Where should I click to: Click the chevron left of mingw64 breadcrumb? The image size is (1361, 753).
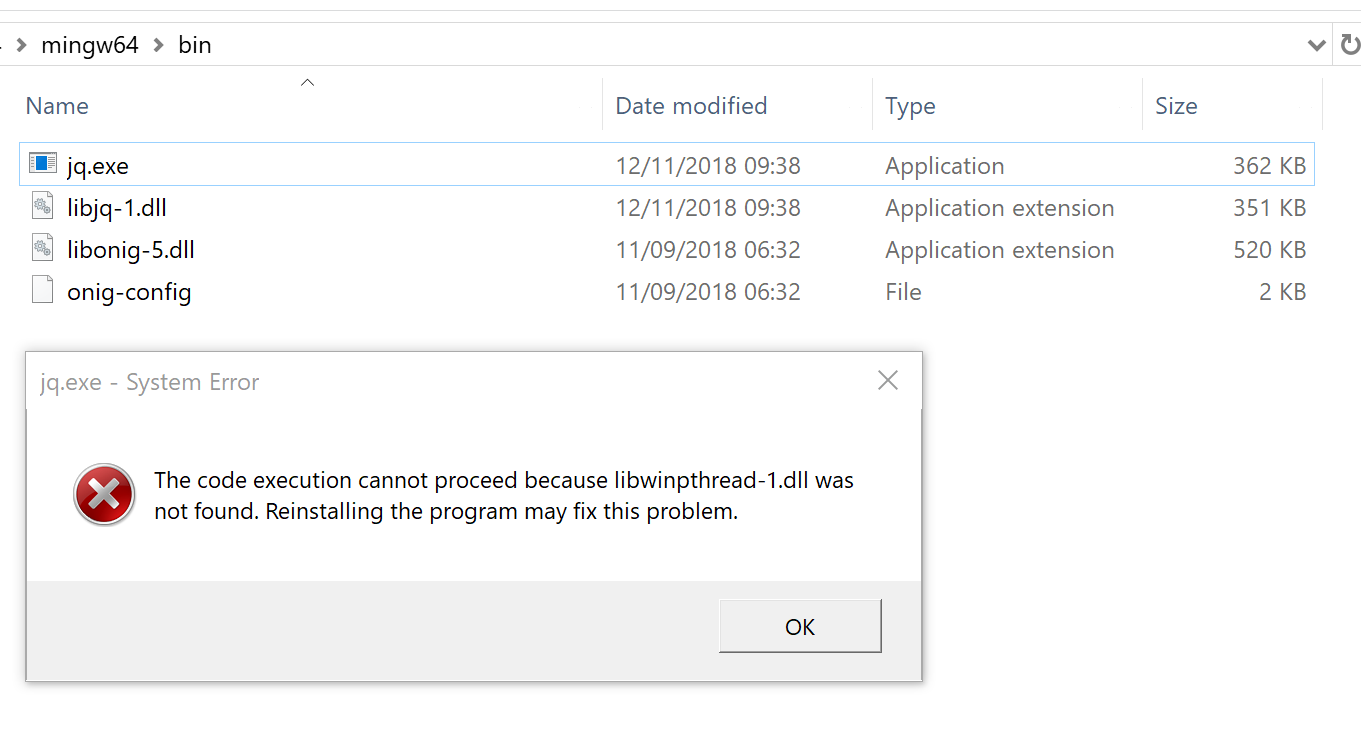click(20, 44)
